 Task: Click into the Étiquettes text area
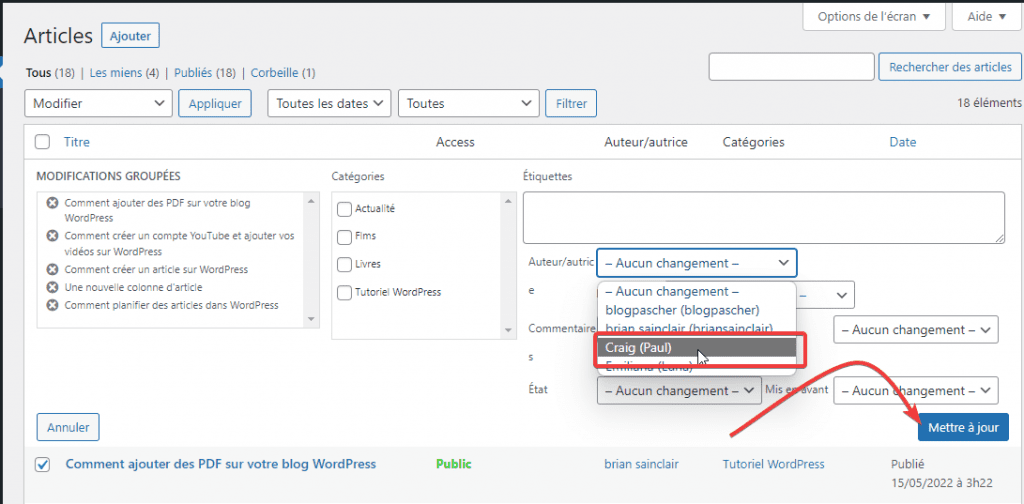pos(763,217)
